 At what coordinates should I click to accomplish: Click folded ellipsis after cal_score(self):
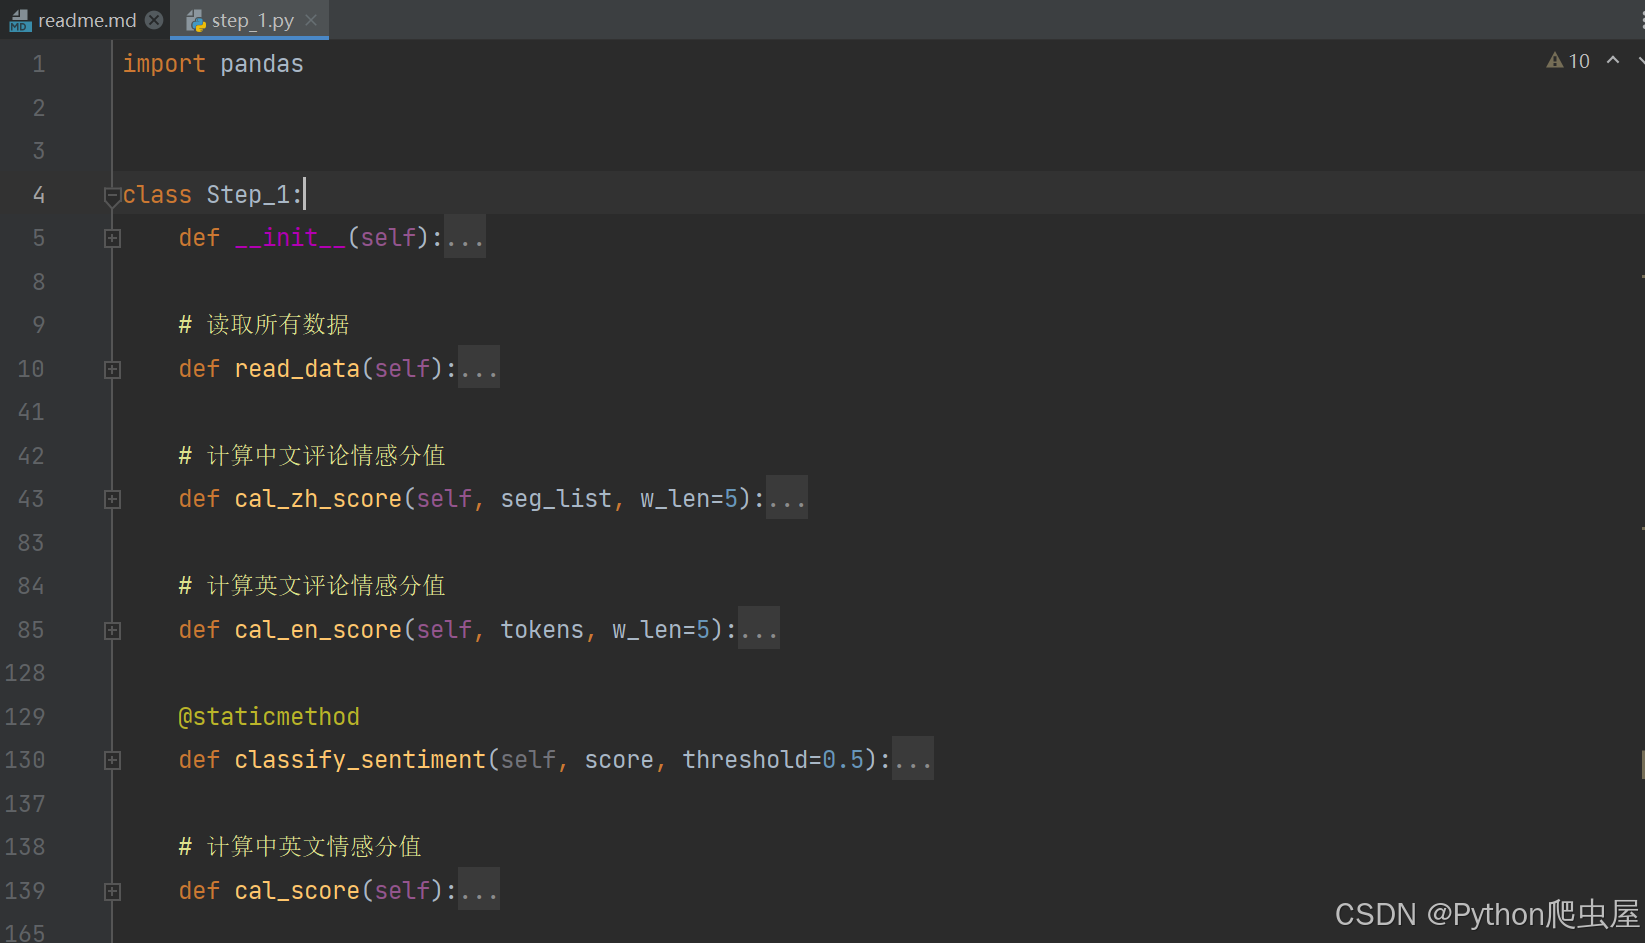[479, 890]
